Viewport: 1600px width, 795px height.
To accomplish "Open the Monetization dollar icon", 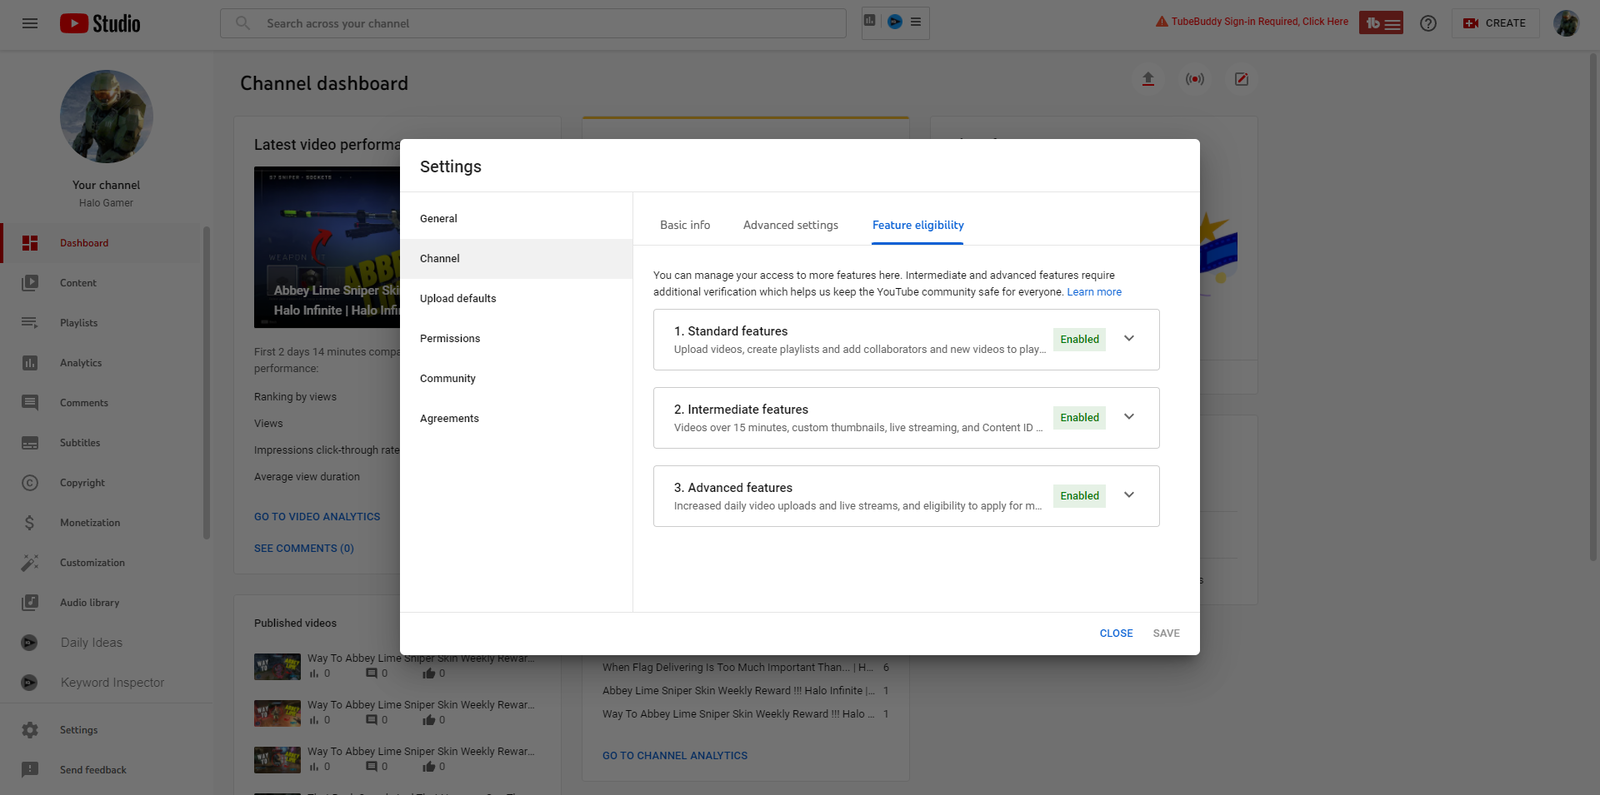I will coord(30,523).
